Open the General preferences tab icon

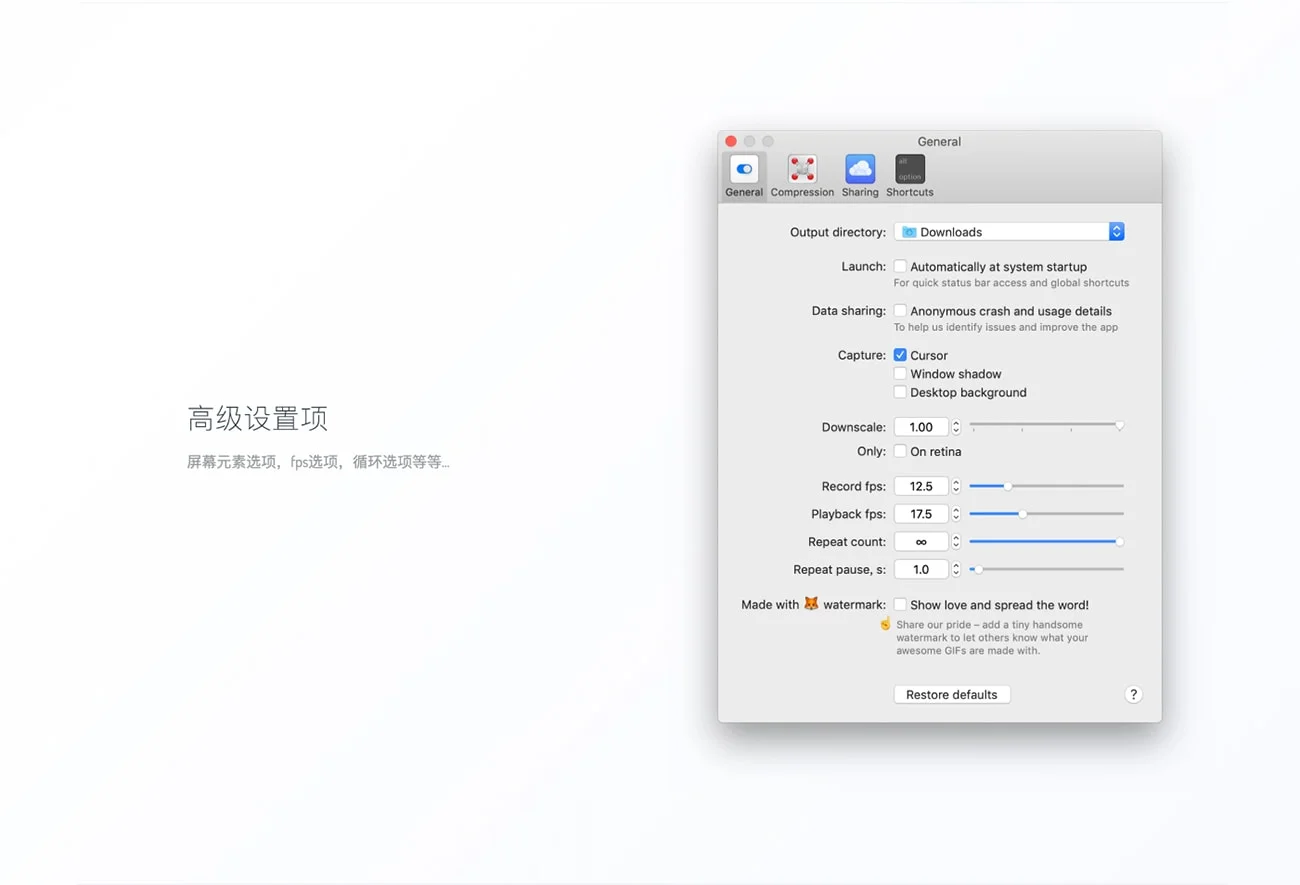pos(744,170)
